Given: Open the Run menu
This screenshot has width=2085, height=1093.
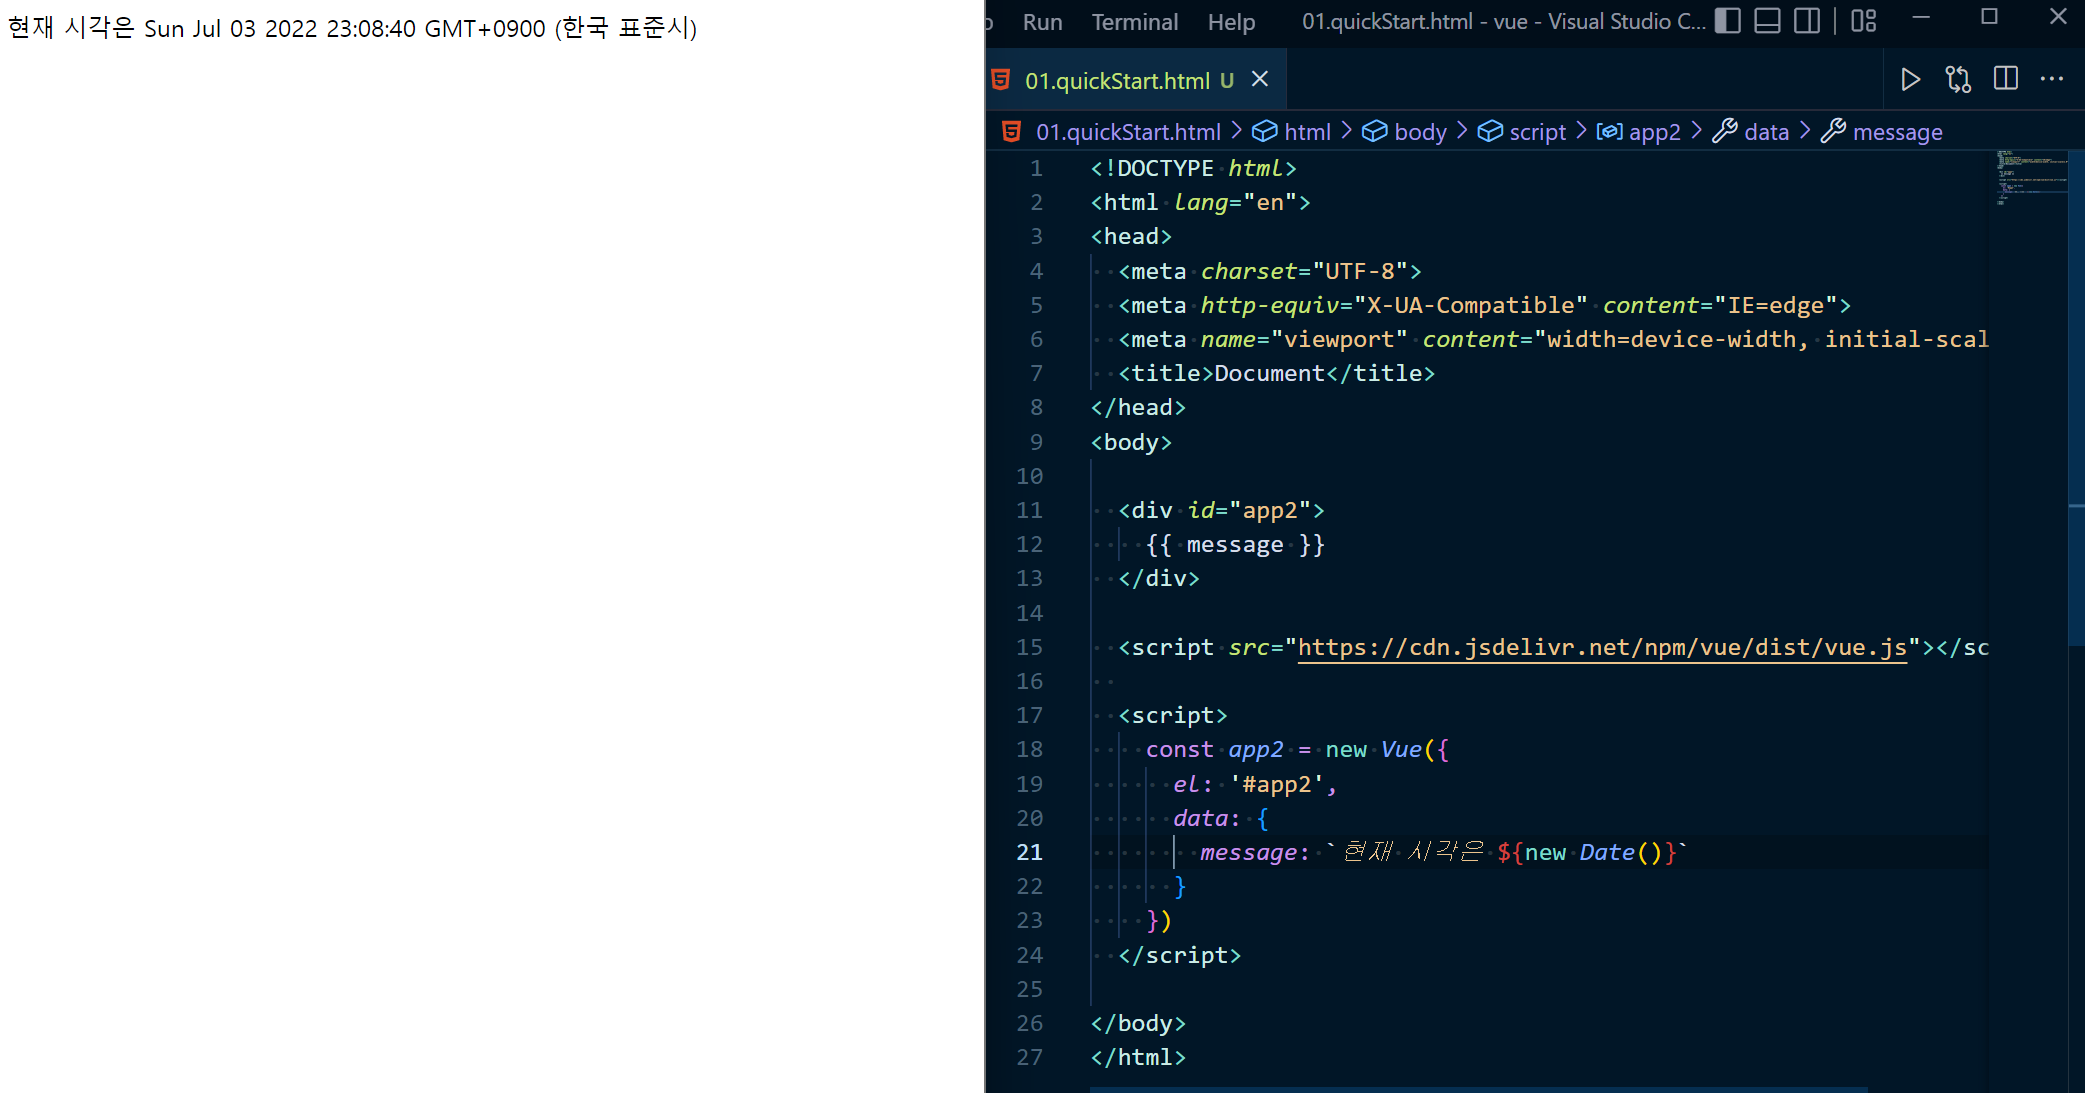Looking at the screenshot, I should coord(1042,22).
